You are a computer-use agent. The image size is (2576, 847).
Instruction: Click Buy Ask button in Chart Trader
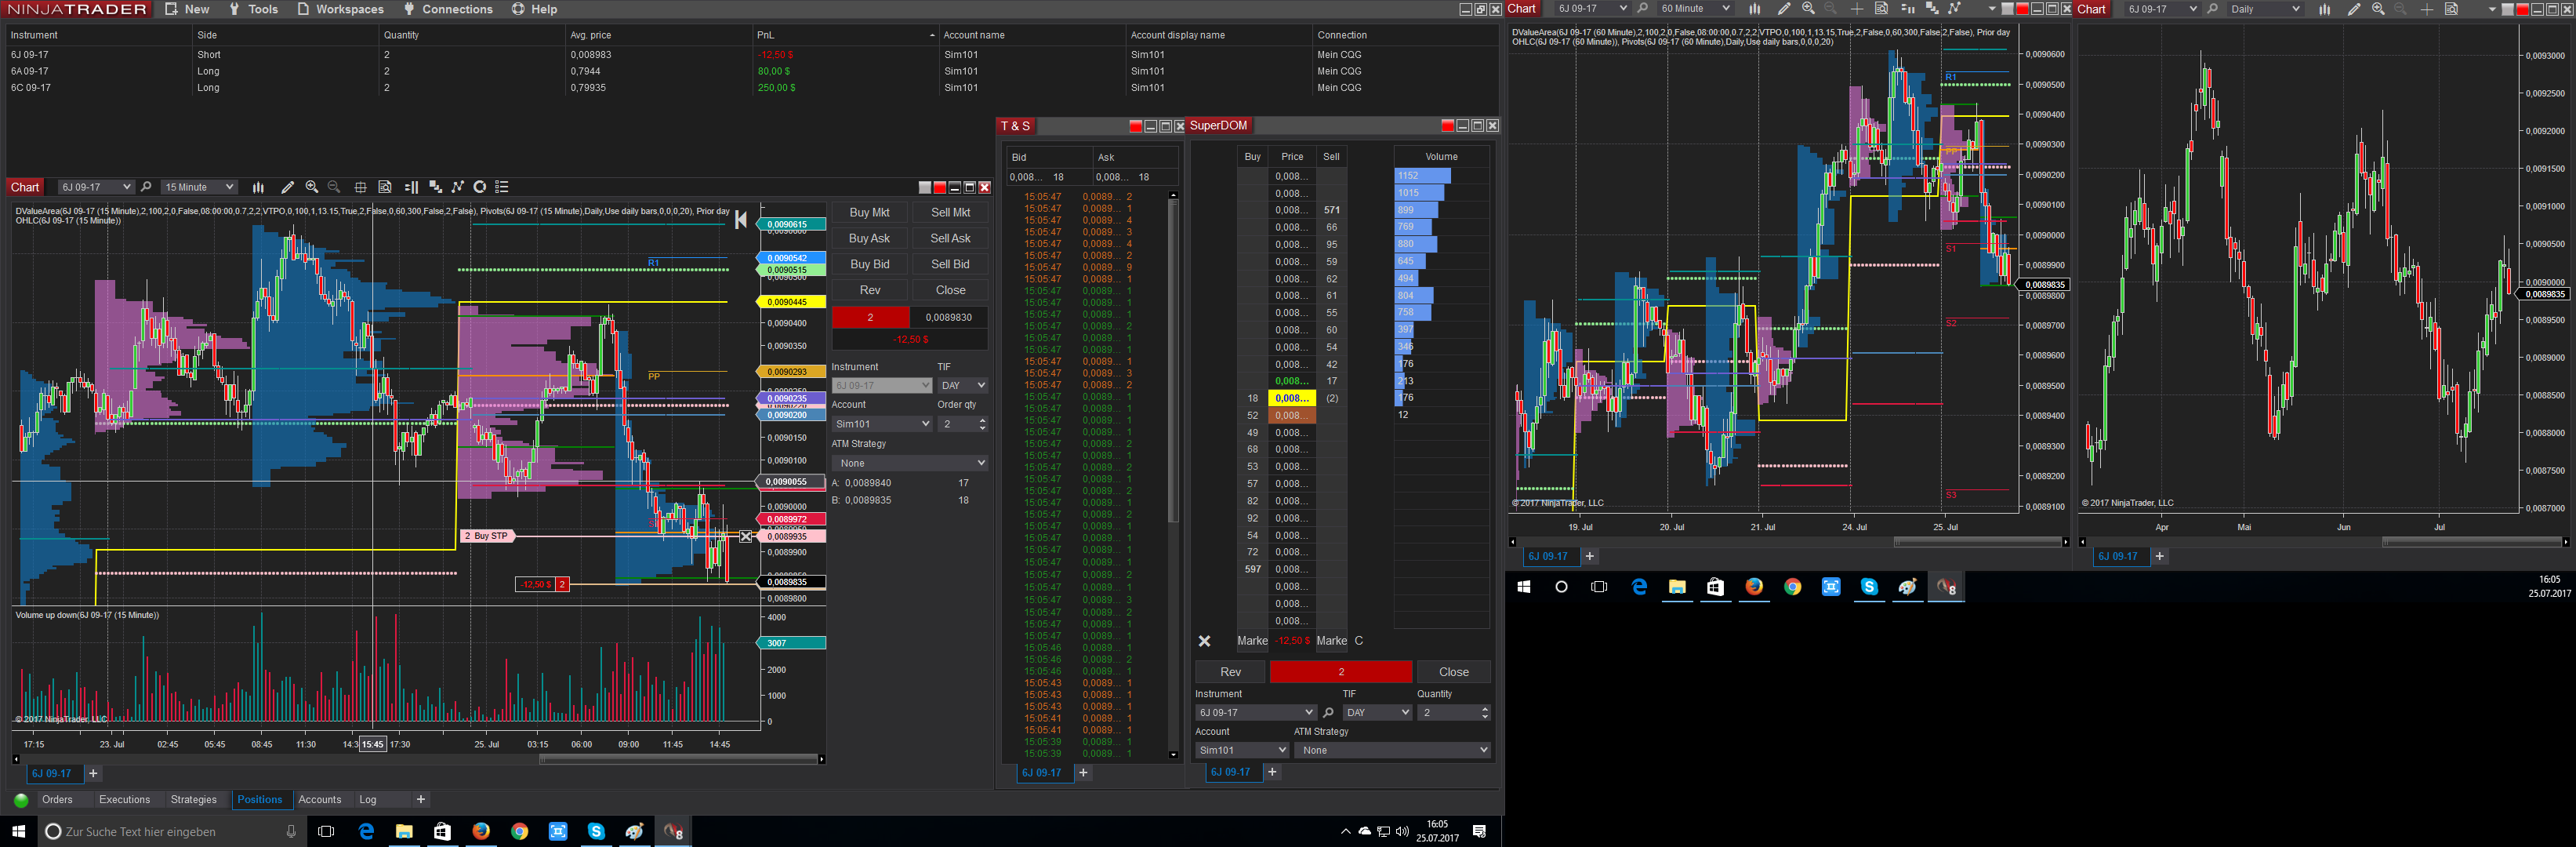point(869,238)
